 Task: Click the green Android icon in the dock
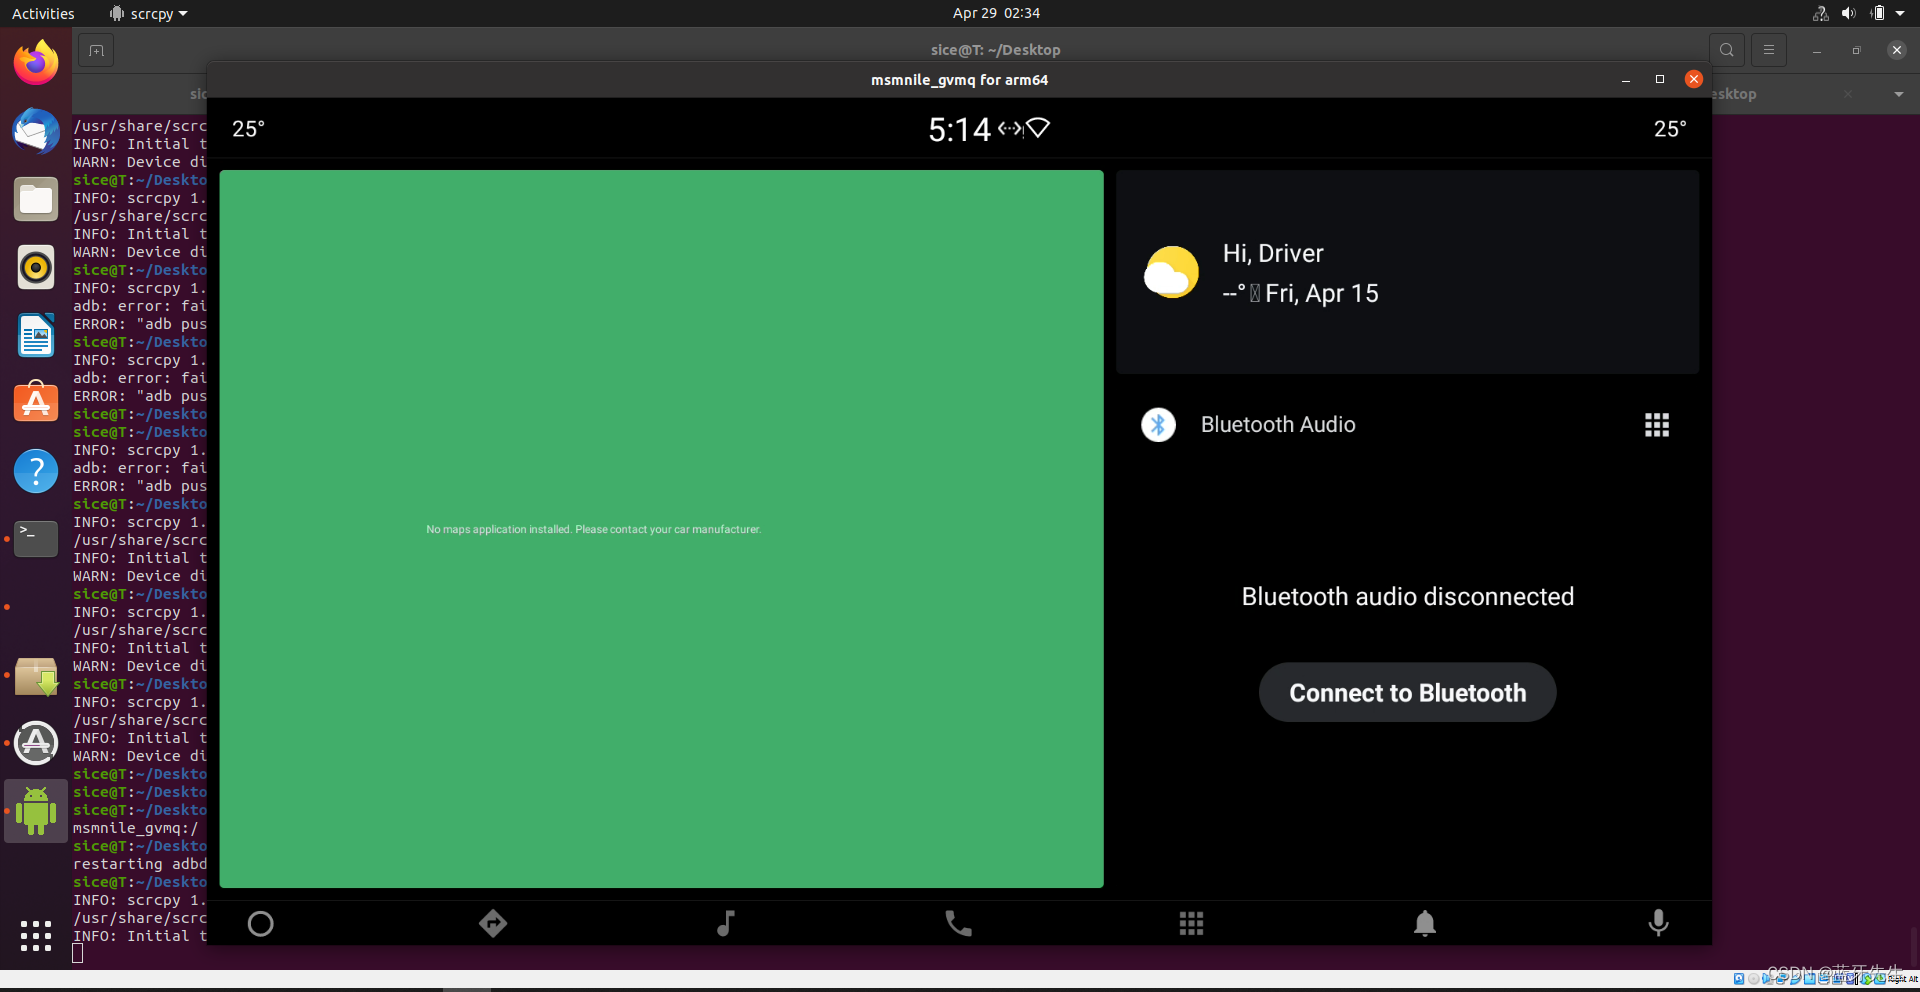click(x=35, y=811)
